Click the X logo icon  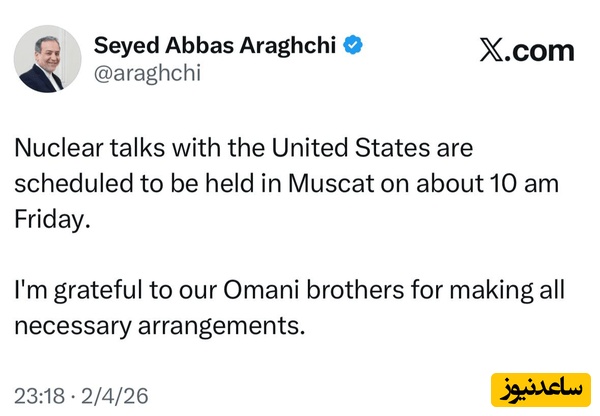pyautogui.click(x=491, y=52)
